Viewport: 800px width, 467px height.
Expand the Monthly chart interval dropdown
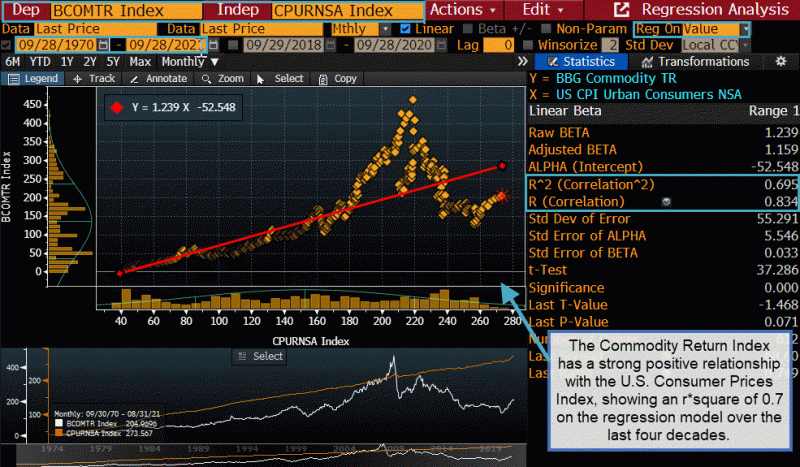click(x=190, y=62)
